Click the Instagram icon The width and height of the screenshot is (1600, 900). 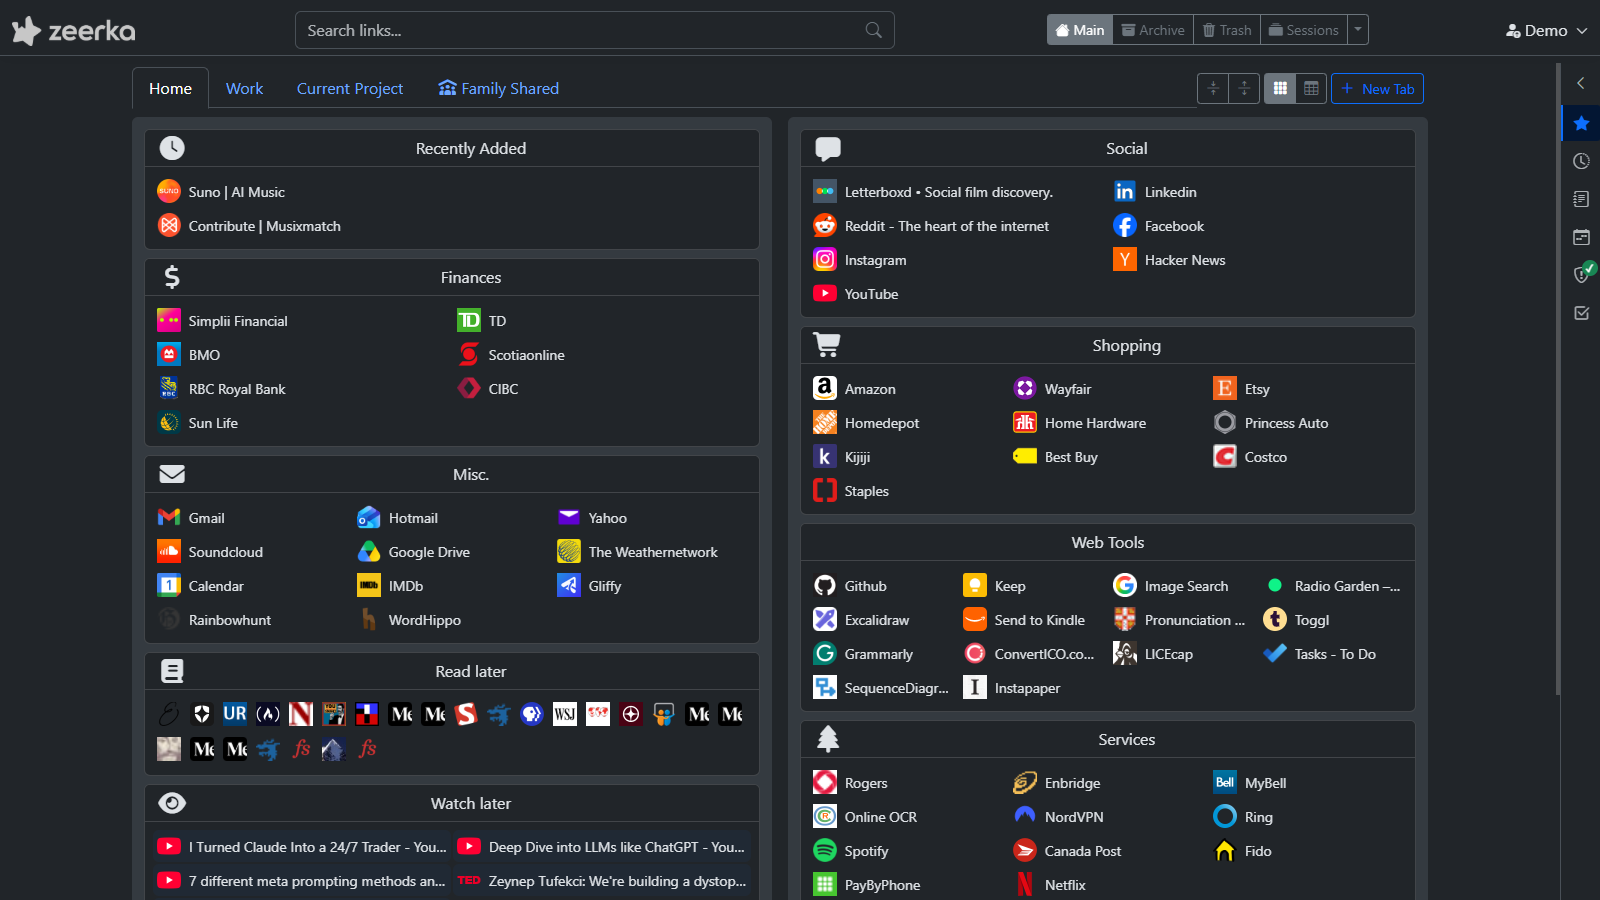click(x=825, y=259)
